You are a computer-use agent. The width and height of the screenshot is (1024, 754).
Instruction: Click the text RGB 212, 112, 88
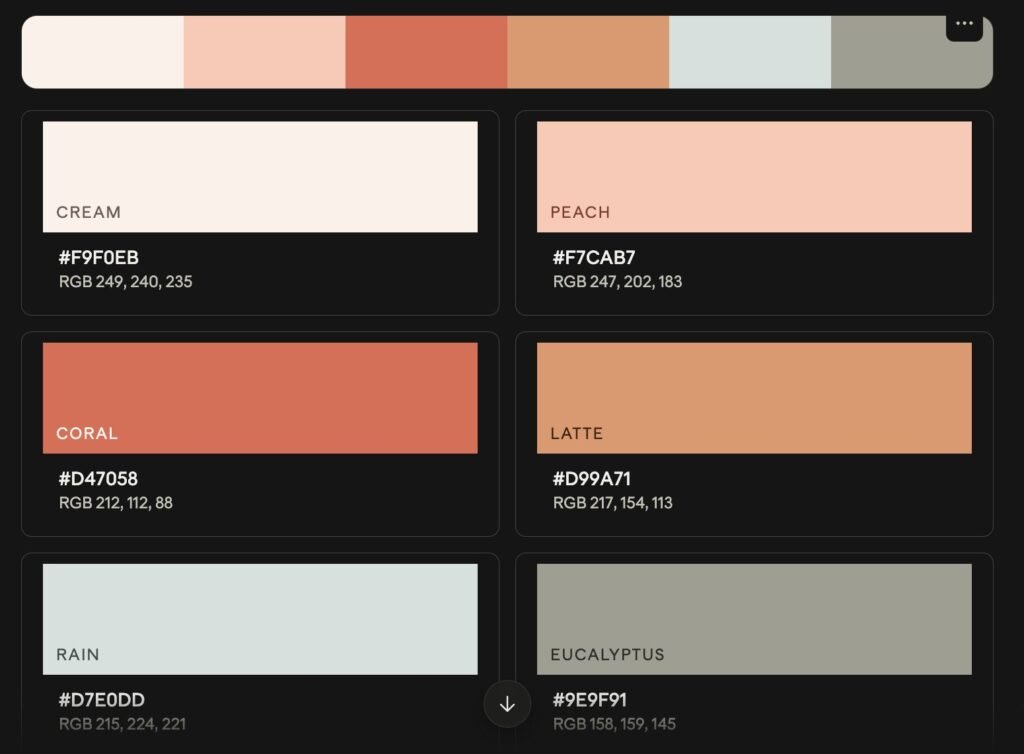(x=116, y=503)
